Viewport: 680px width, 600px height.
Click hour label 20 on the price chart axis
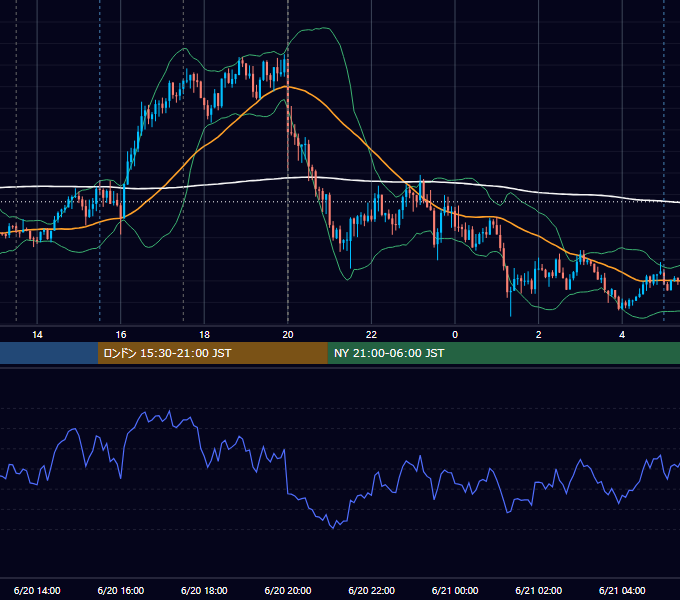288,334
